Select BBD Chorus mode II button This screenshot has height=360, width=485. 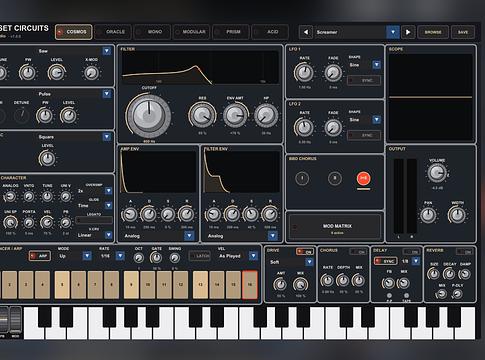click(x=335, y=178)
